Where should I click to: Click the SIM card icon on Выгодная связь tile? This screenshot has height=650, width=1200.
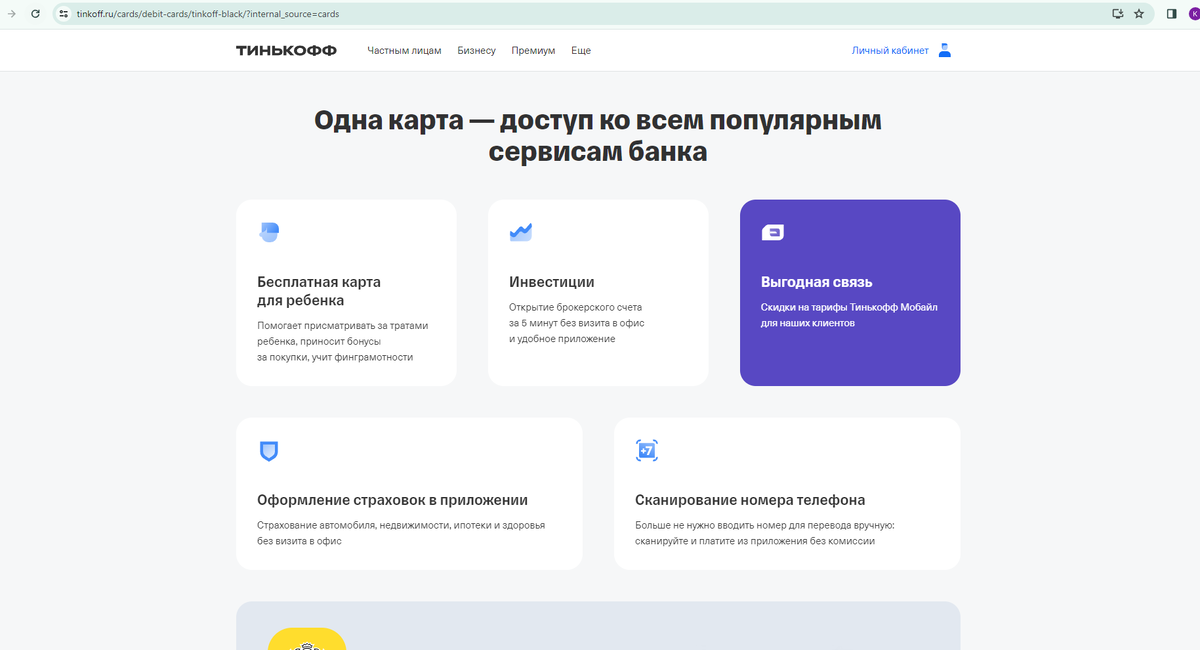[x=770, y=231]
